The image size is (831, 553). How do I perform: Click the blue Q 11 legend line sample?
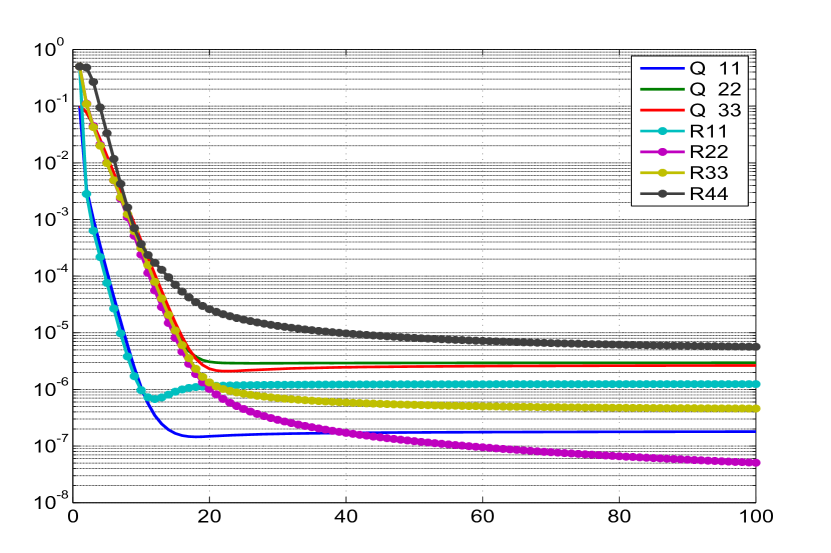pyautogui.click(x=662, y=68)
